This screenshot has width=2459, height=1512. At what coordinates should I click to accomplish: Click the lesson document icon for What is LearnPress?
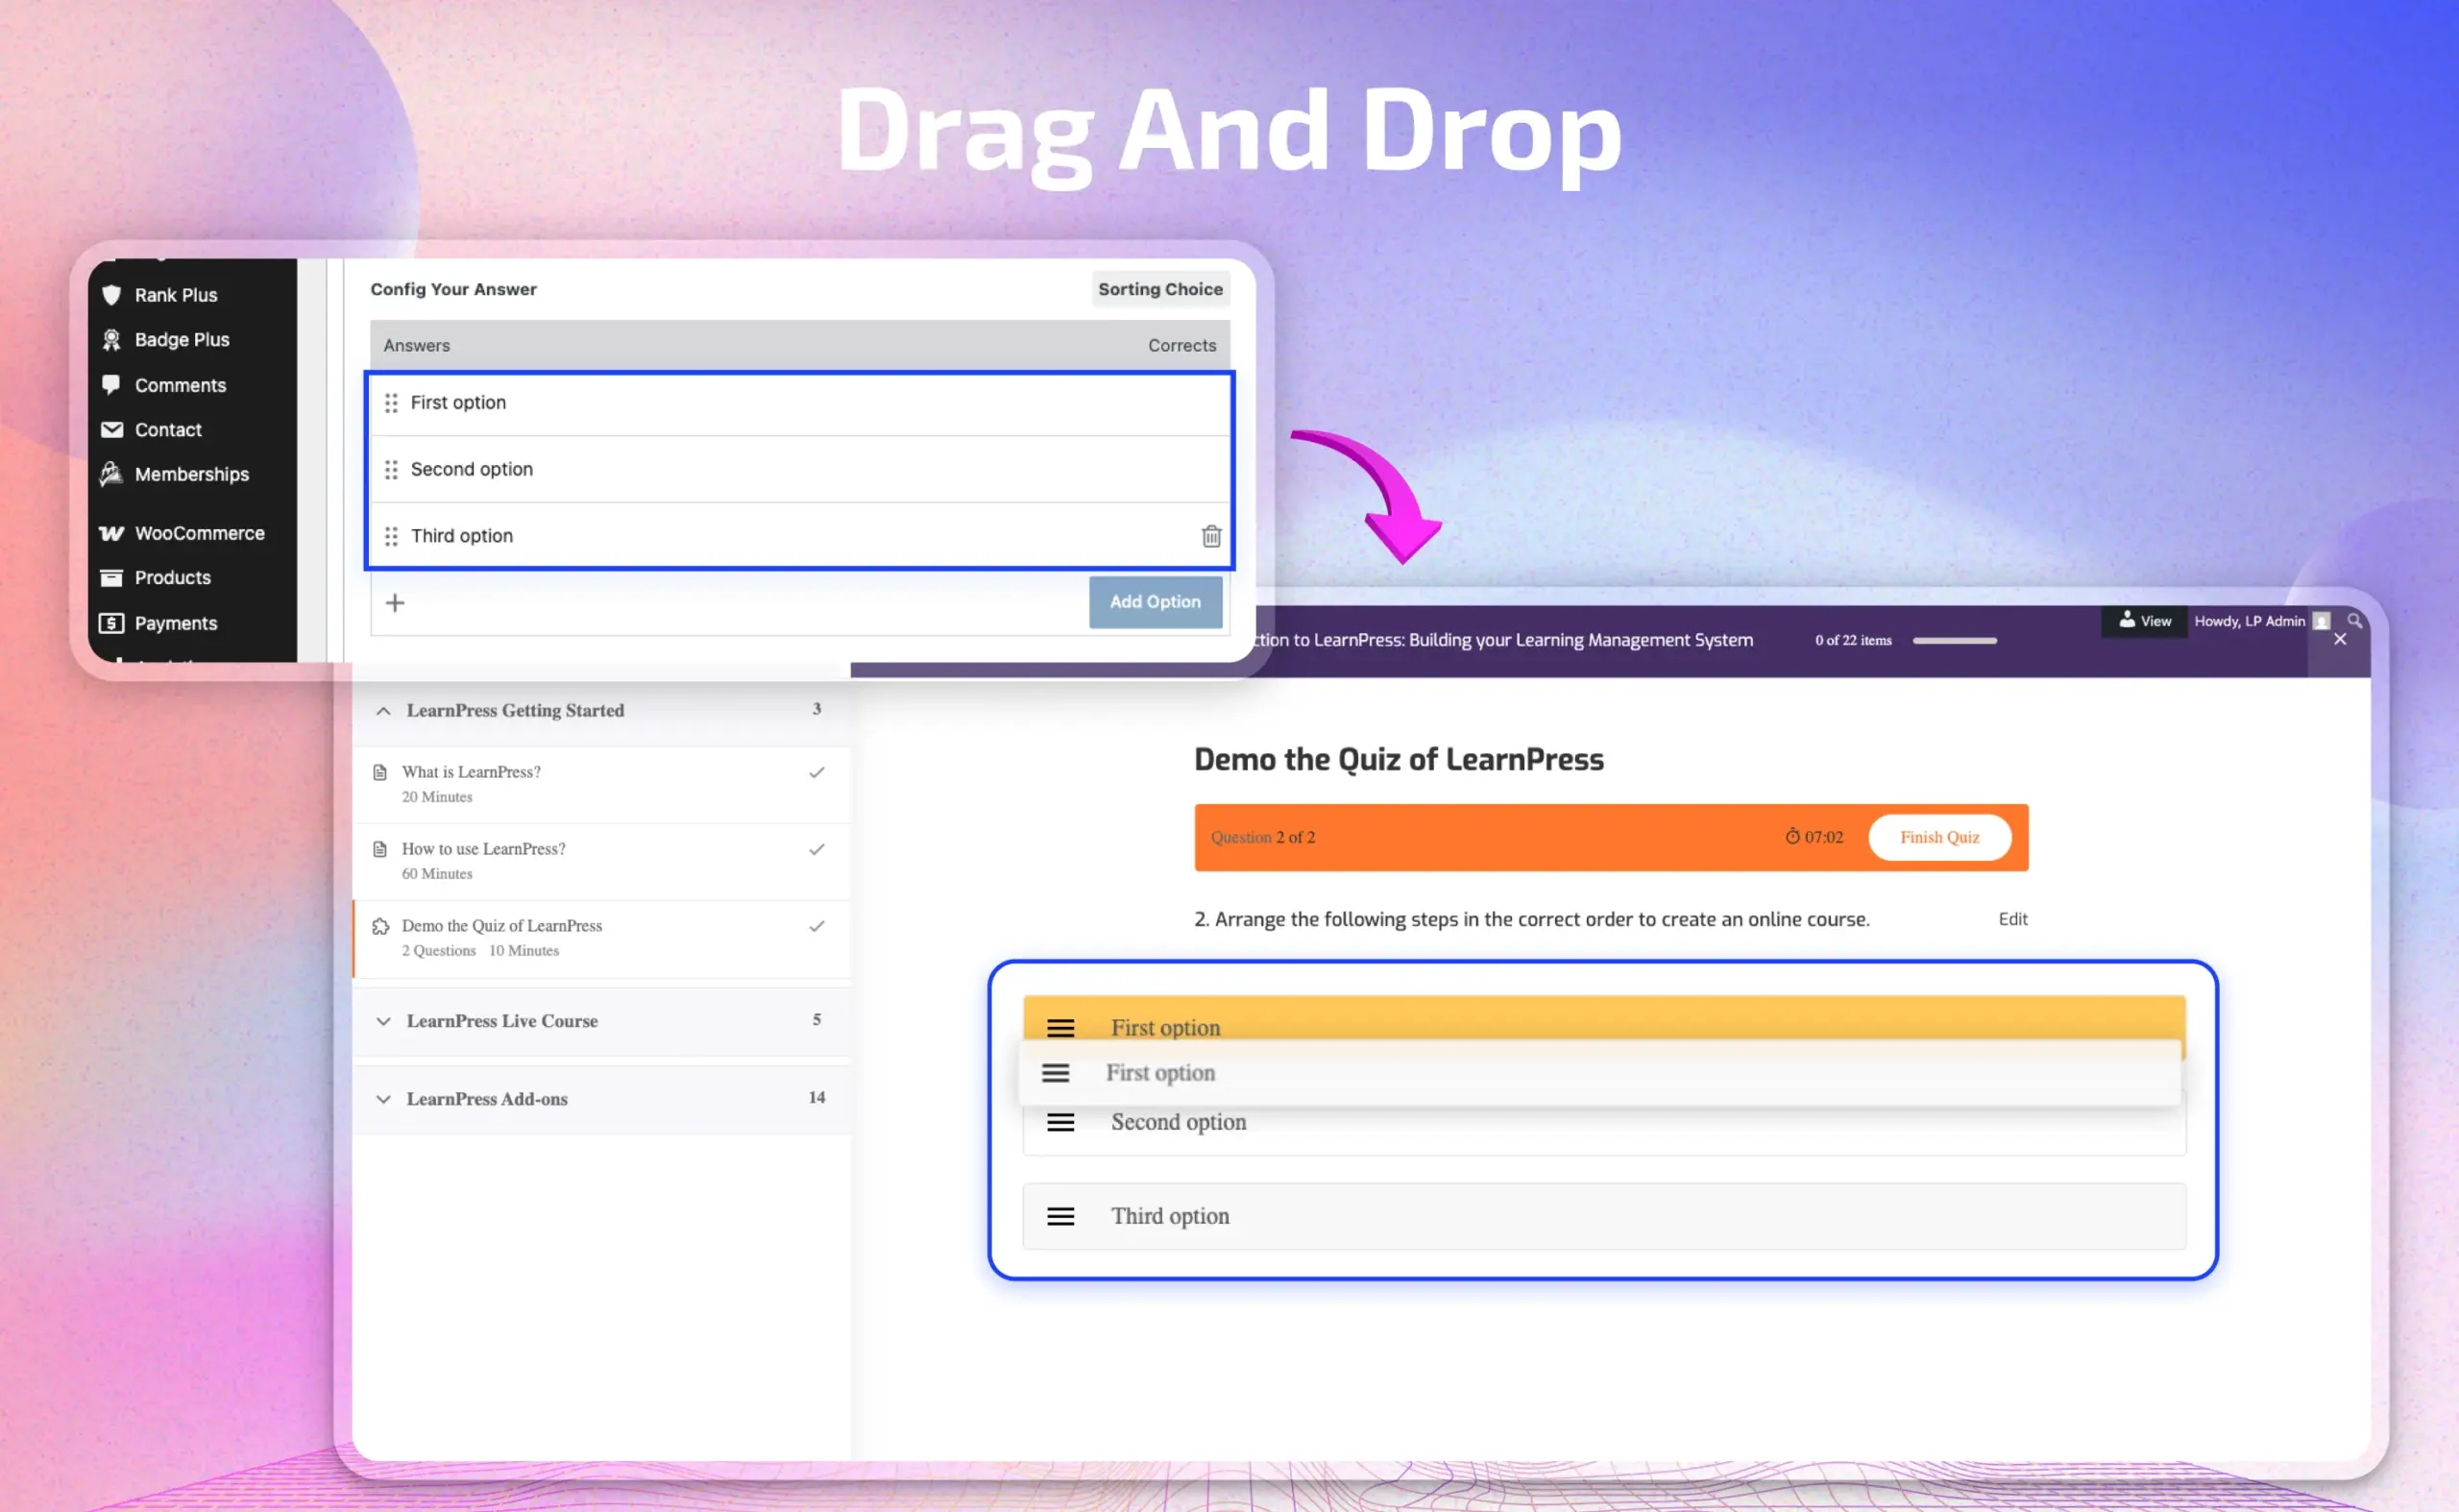tap(380, 772)
